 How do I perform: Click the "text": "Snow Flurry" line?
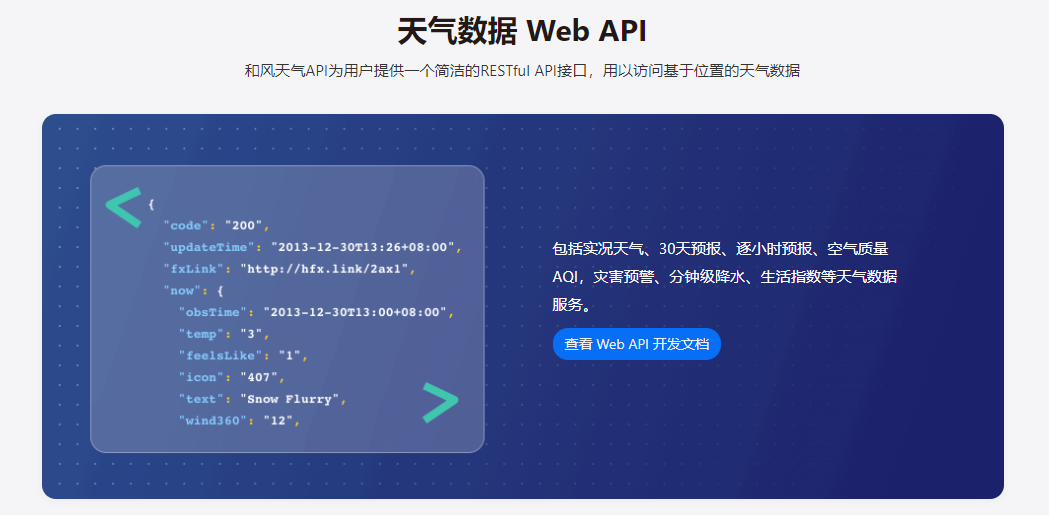262,399
